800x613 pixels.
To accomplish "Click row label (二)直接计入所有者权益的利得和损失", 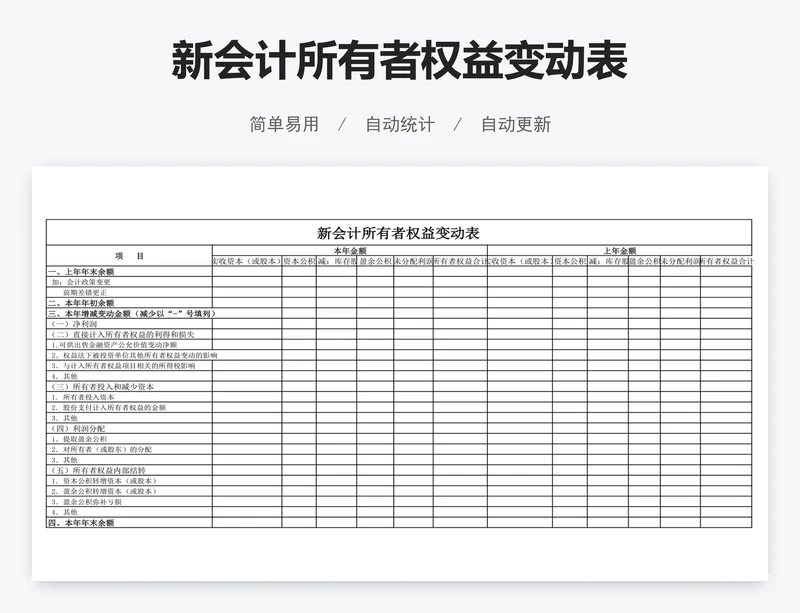I will pyautogui.click(x=122, y=334).
